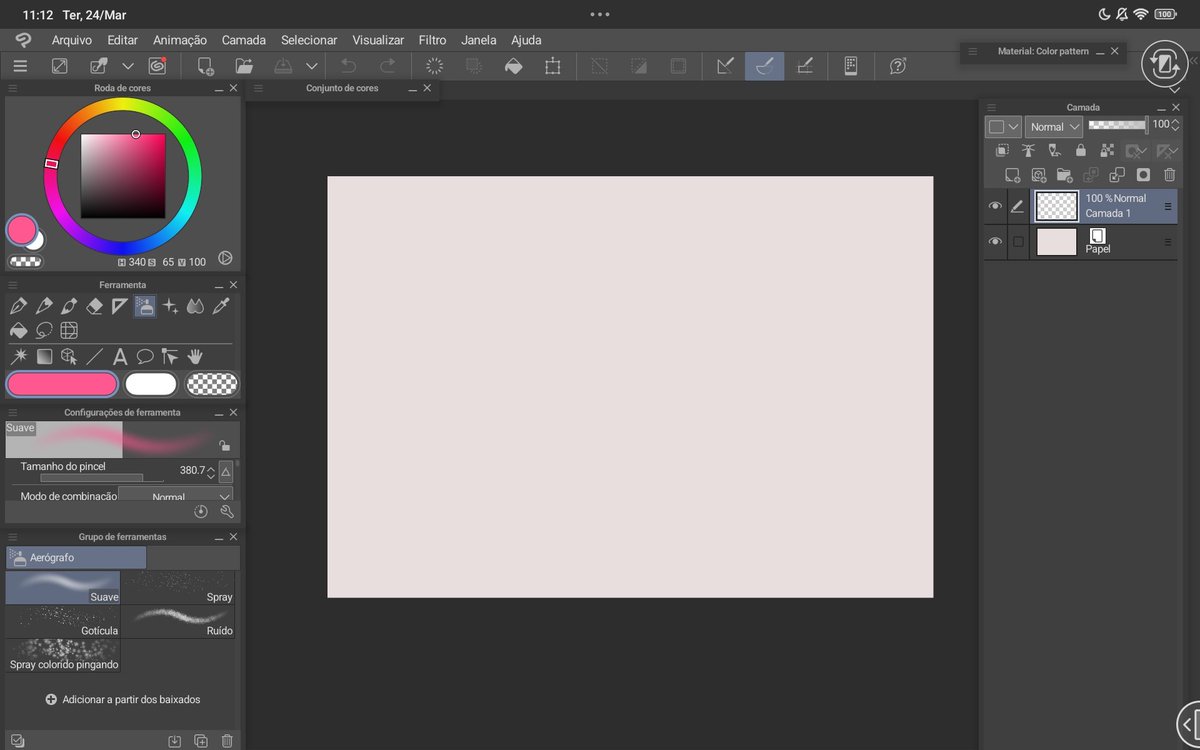Select the Fill bucket tool in Ferramenta

pos(18,330)
